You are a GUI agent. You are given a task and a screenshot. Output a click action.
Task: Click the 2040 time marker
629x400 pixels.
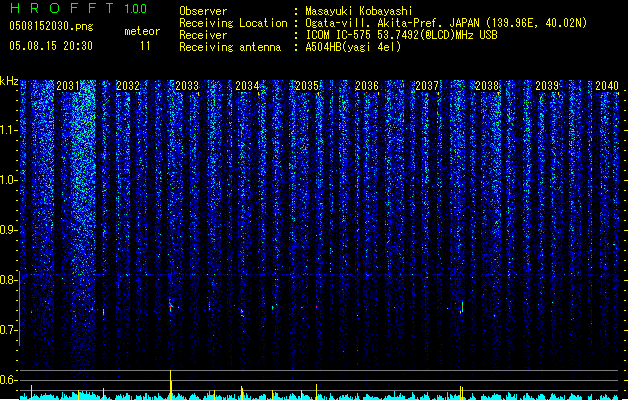pyautogui.click(x=607, y=86)
